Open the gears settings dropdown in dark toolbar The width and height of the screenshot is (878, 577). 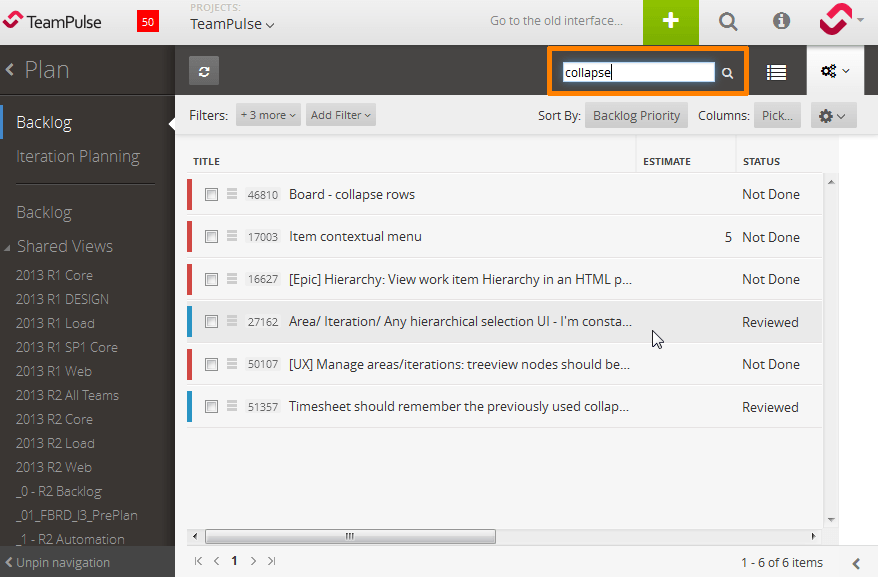835,71
